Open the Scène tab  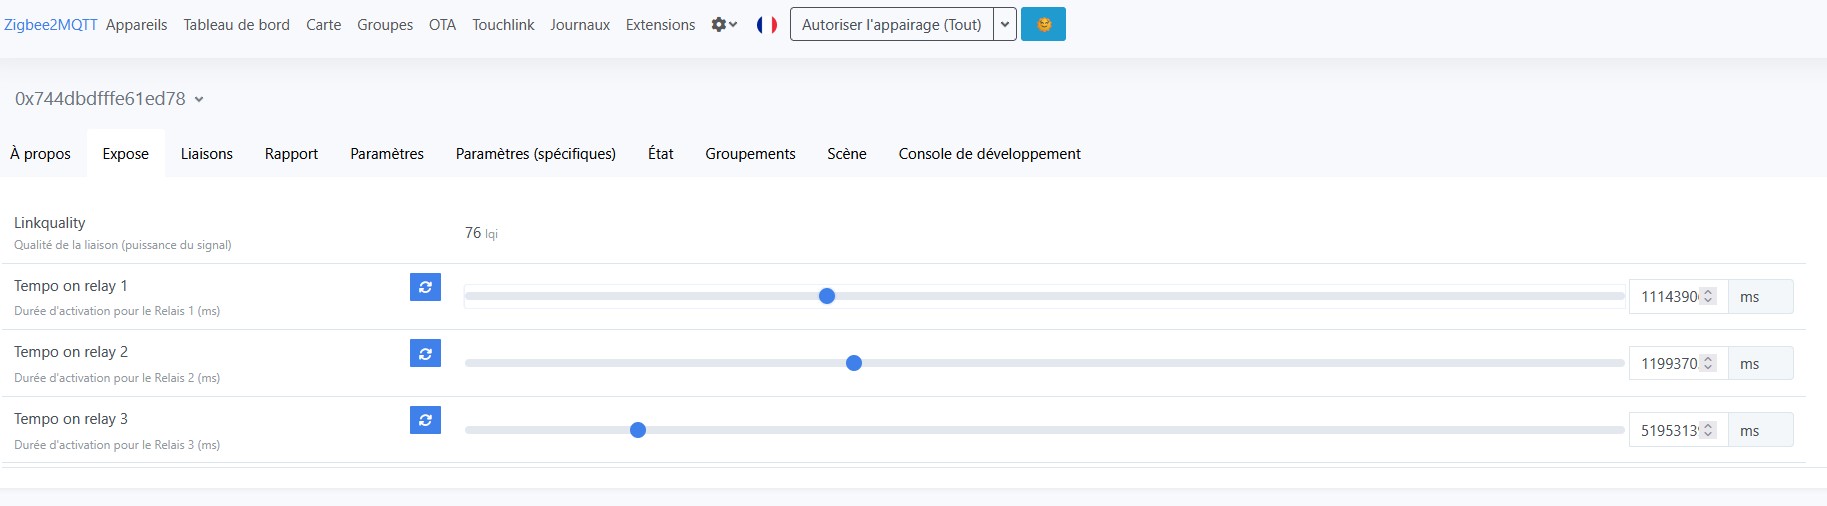[847, 154]
